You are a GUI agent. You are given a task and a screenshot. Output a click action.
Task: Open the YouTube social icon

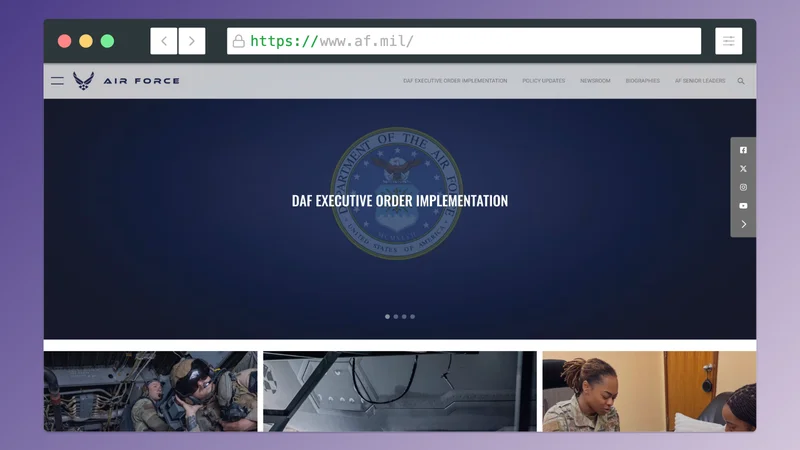click(743, 206)
